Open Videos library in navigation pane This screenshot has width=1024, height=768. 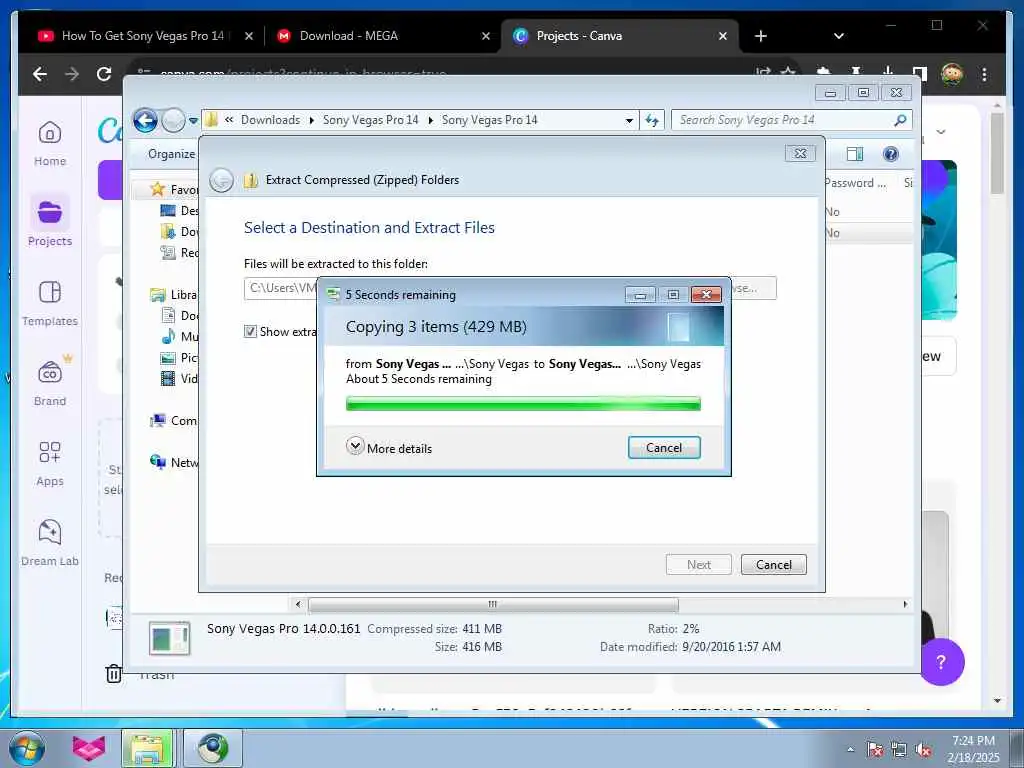(179, 378)
